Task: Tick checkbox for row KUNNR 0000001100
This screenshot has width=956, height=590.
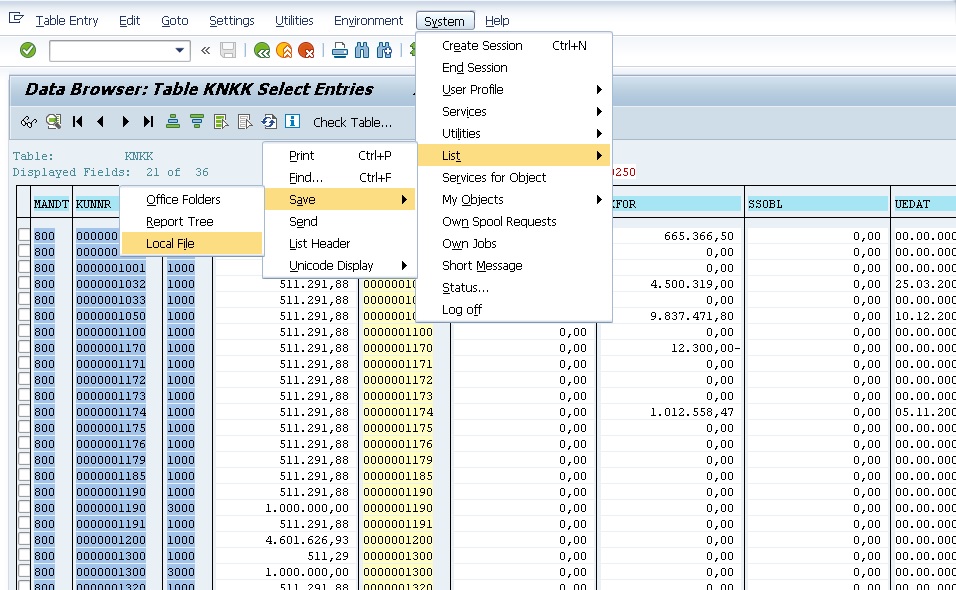Action: point(24,331)
